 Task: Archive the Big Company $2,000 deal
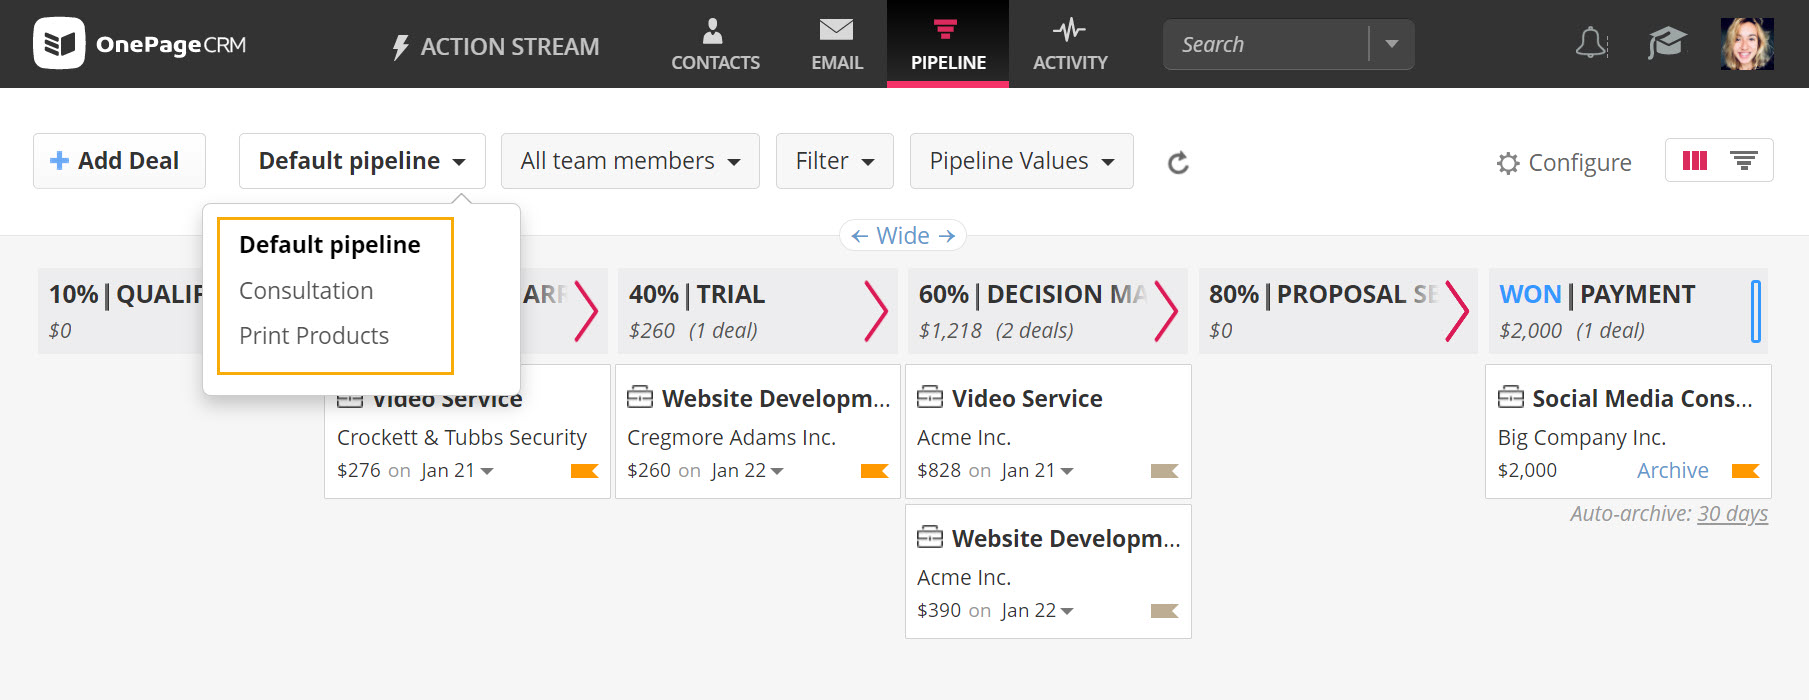(1672, 471)
